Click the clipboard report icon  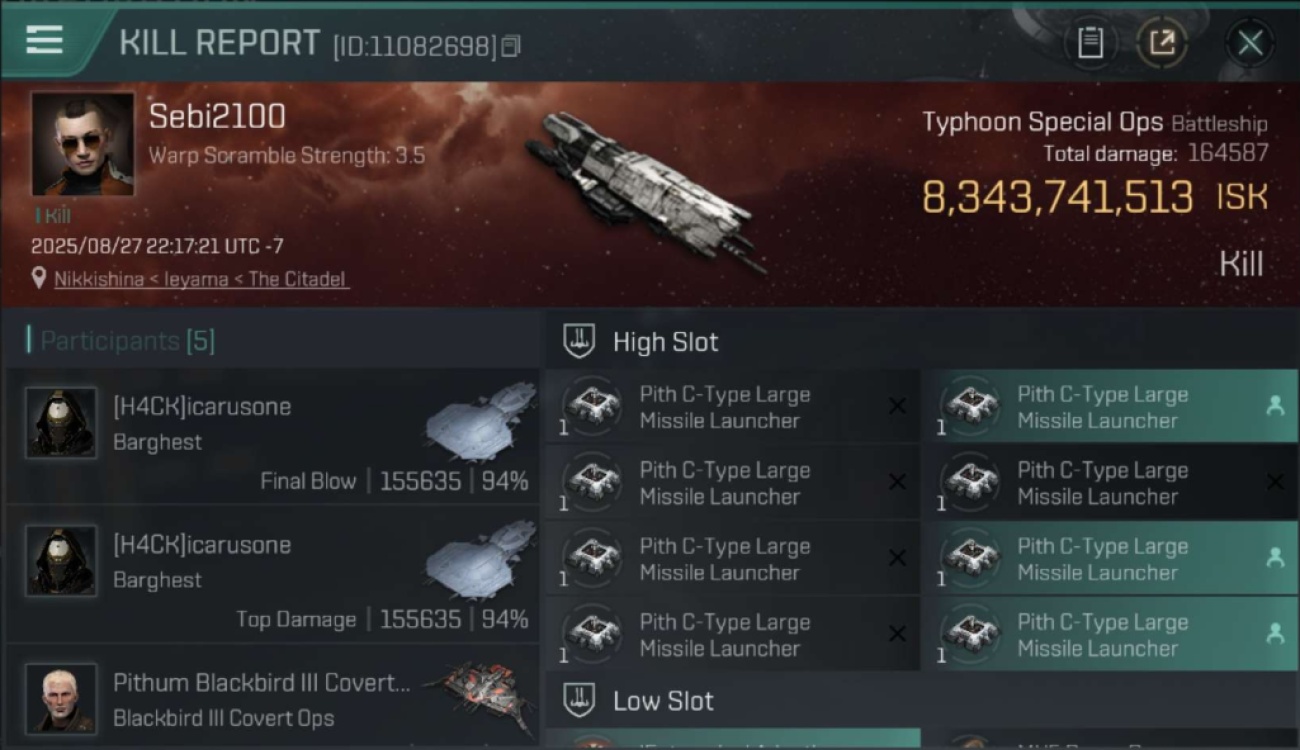point(1090,43)
